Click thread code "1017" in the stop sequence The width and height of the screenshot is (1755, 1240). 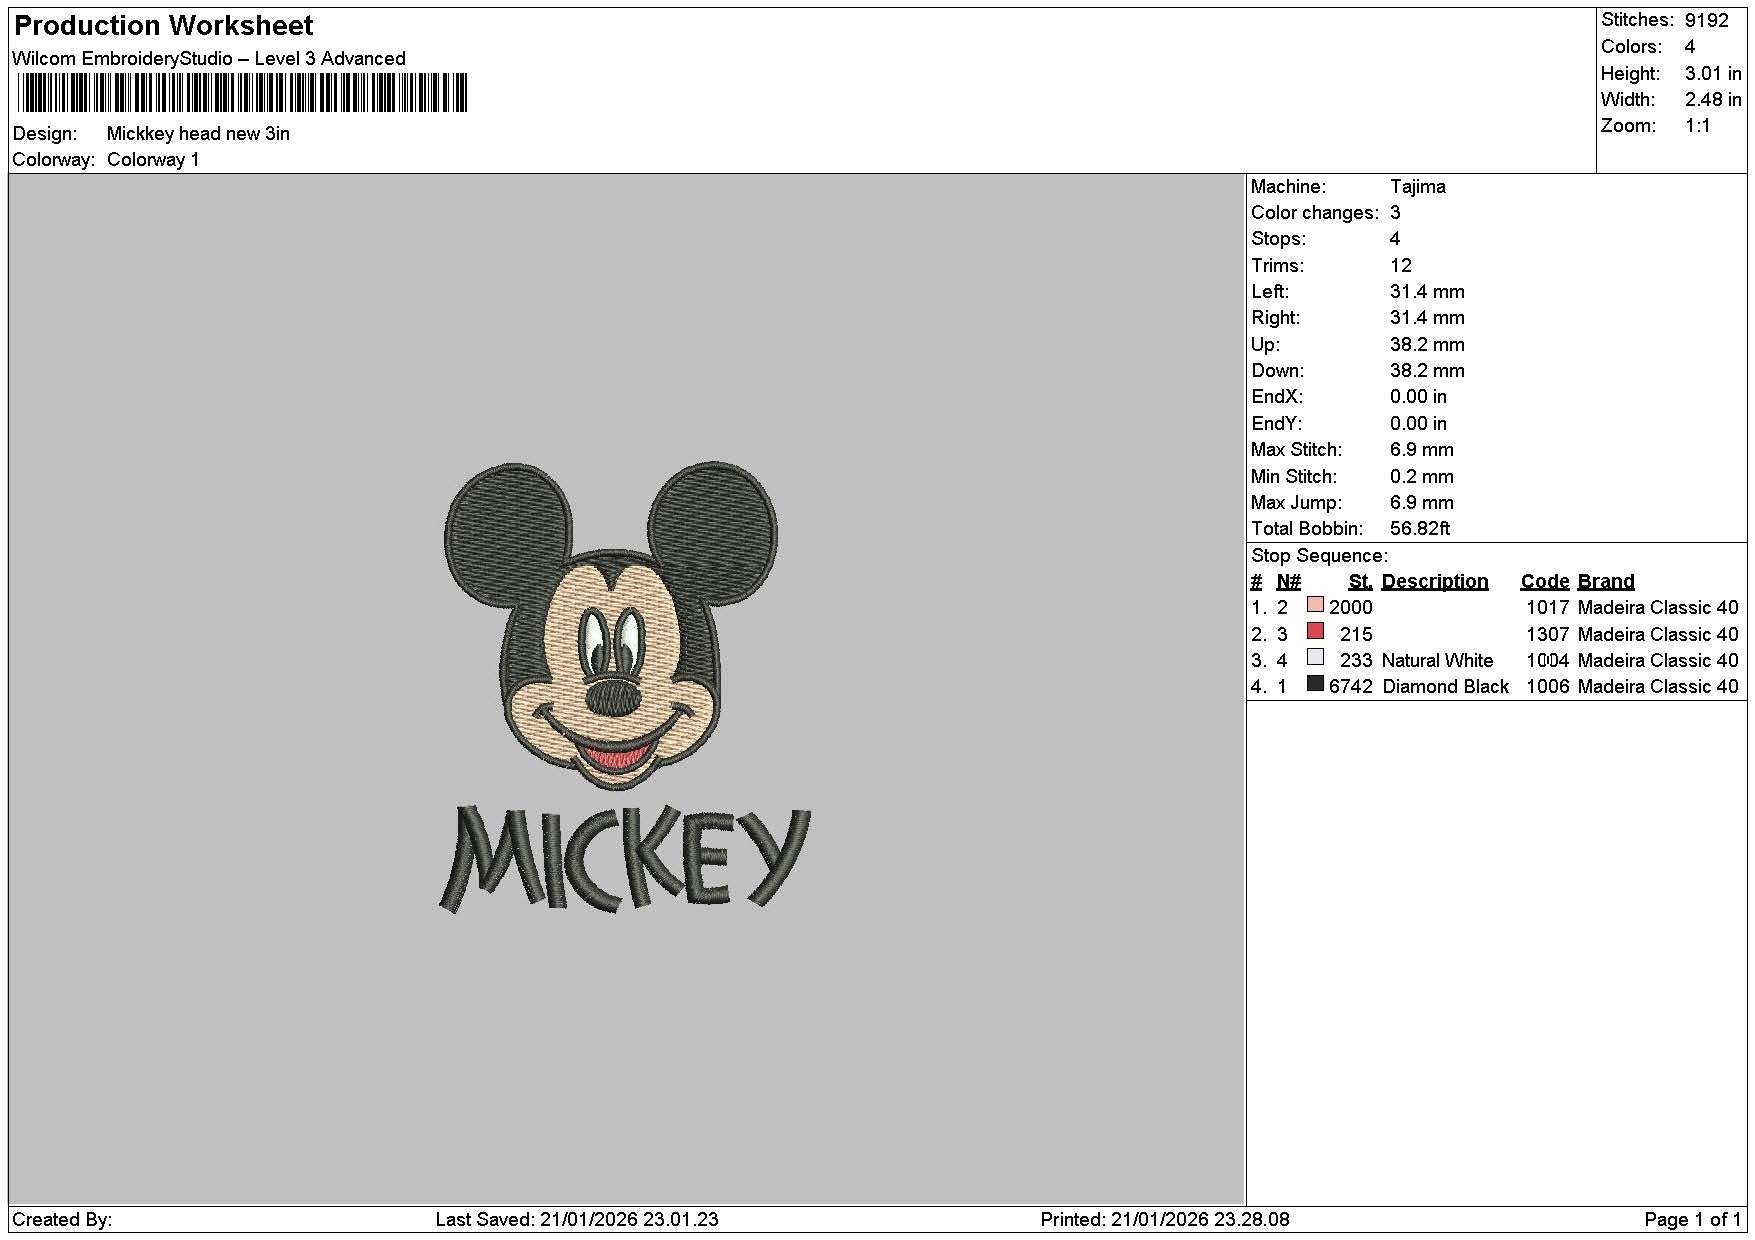[x=1548, y=607]
